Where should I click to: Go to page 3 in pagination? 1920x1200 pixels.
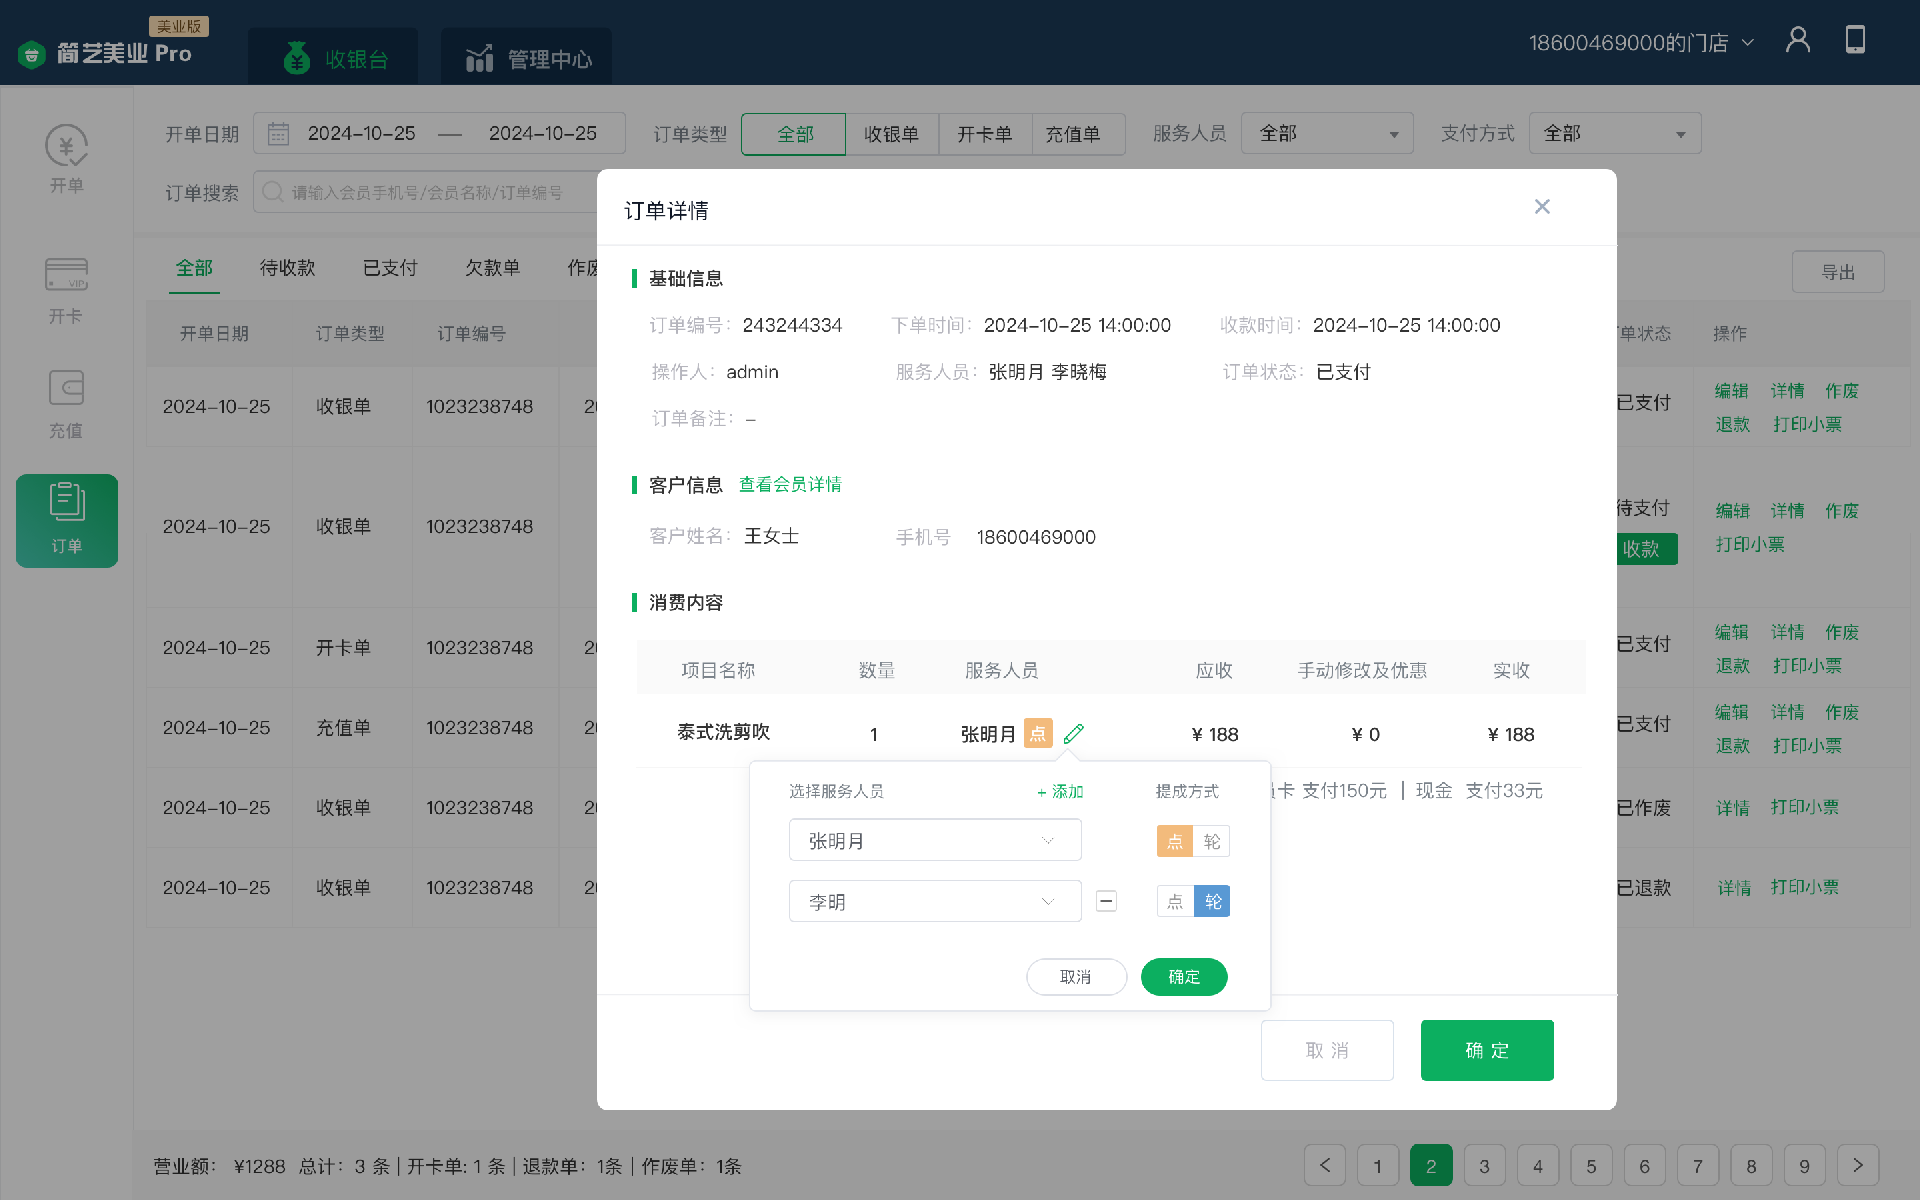[1484, 1166]
